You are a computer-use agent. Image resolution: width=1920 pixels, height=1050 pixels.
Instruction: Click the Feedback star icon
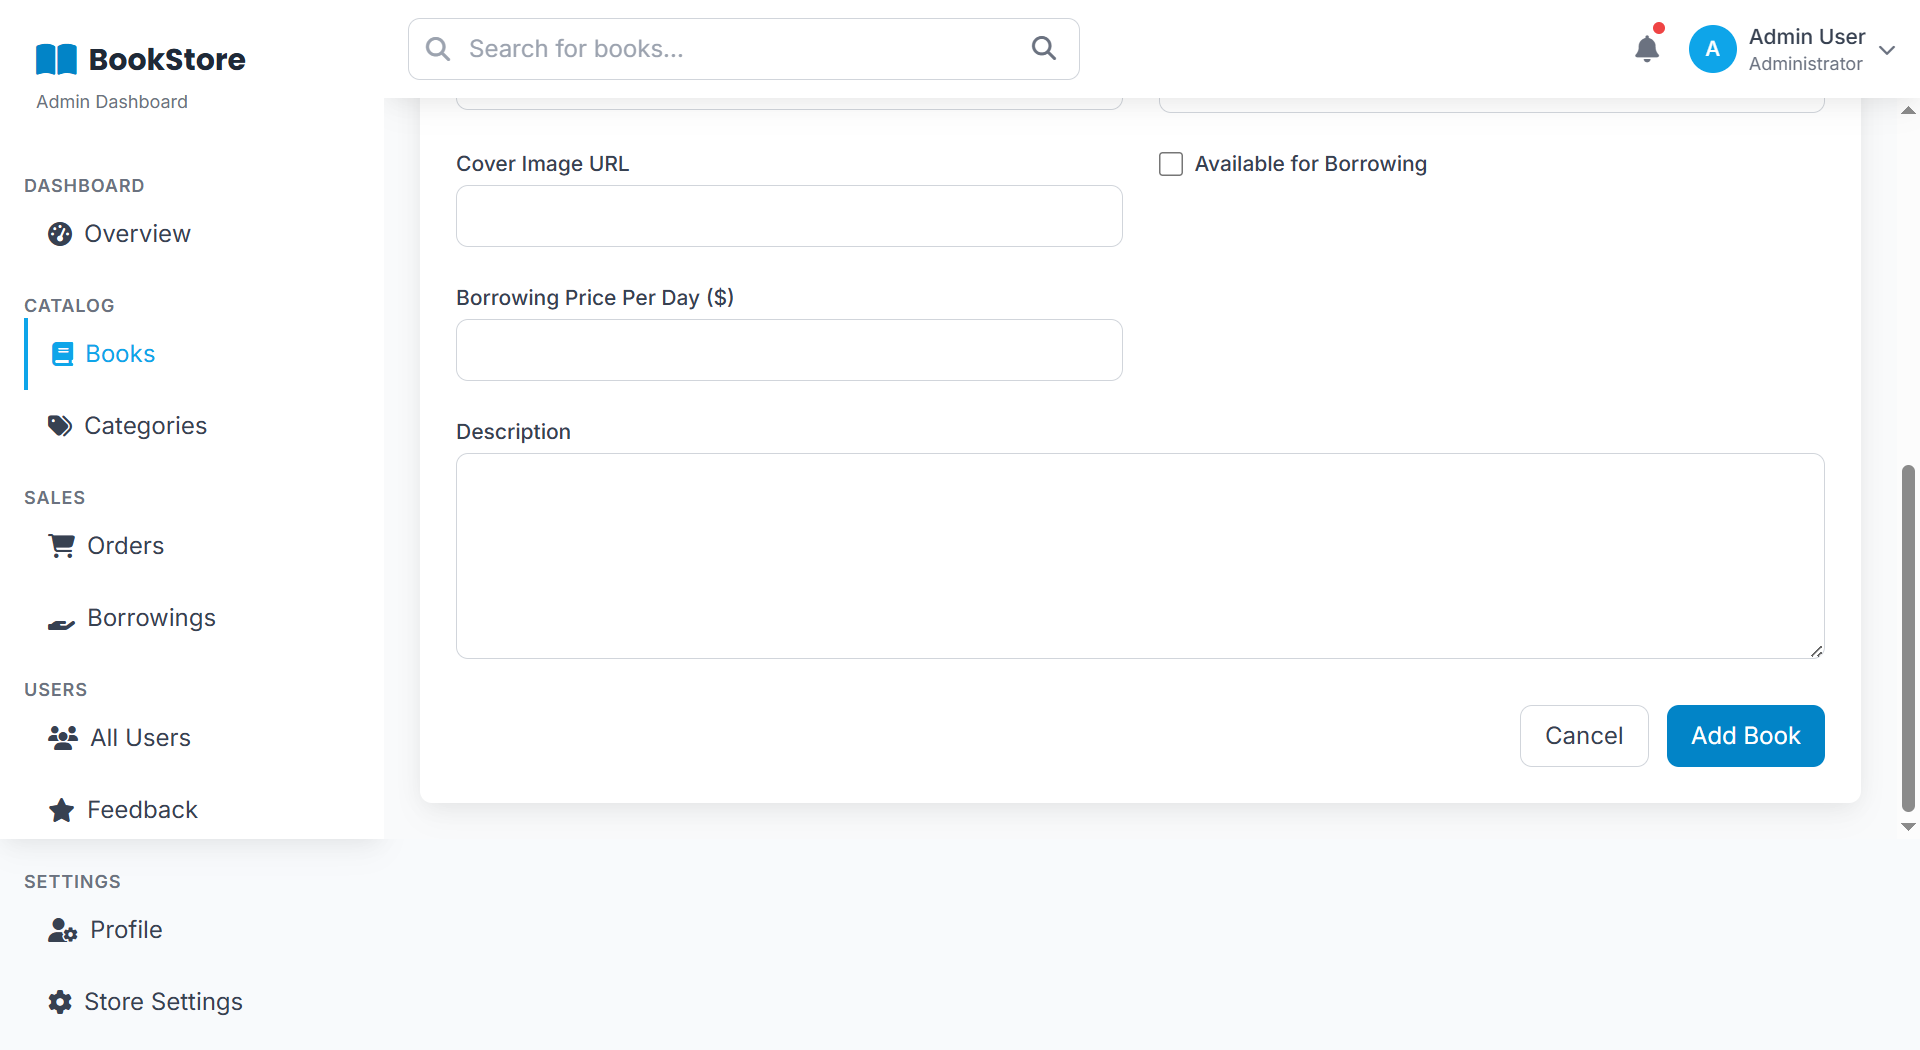62,810
